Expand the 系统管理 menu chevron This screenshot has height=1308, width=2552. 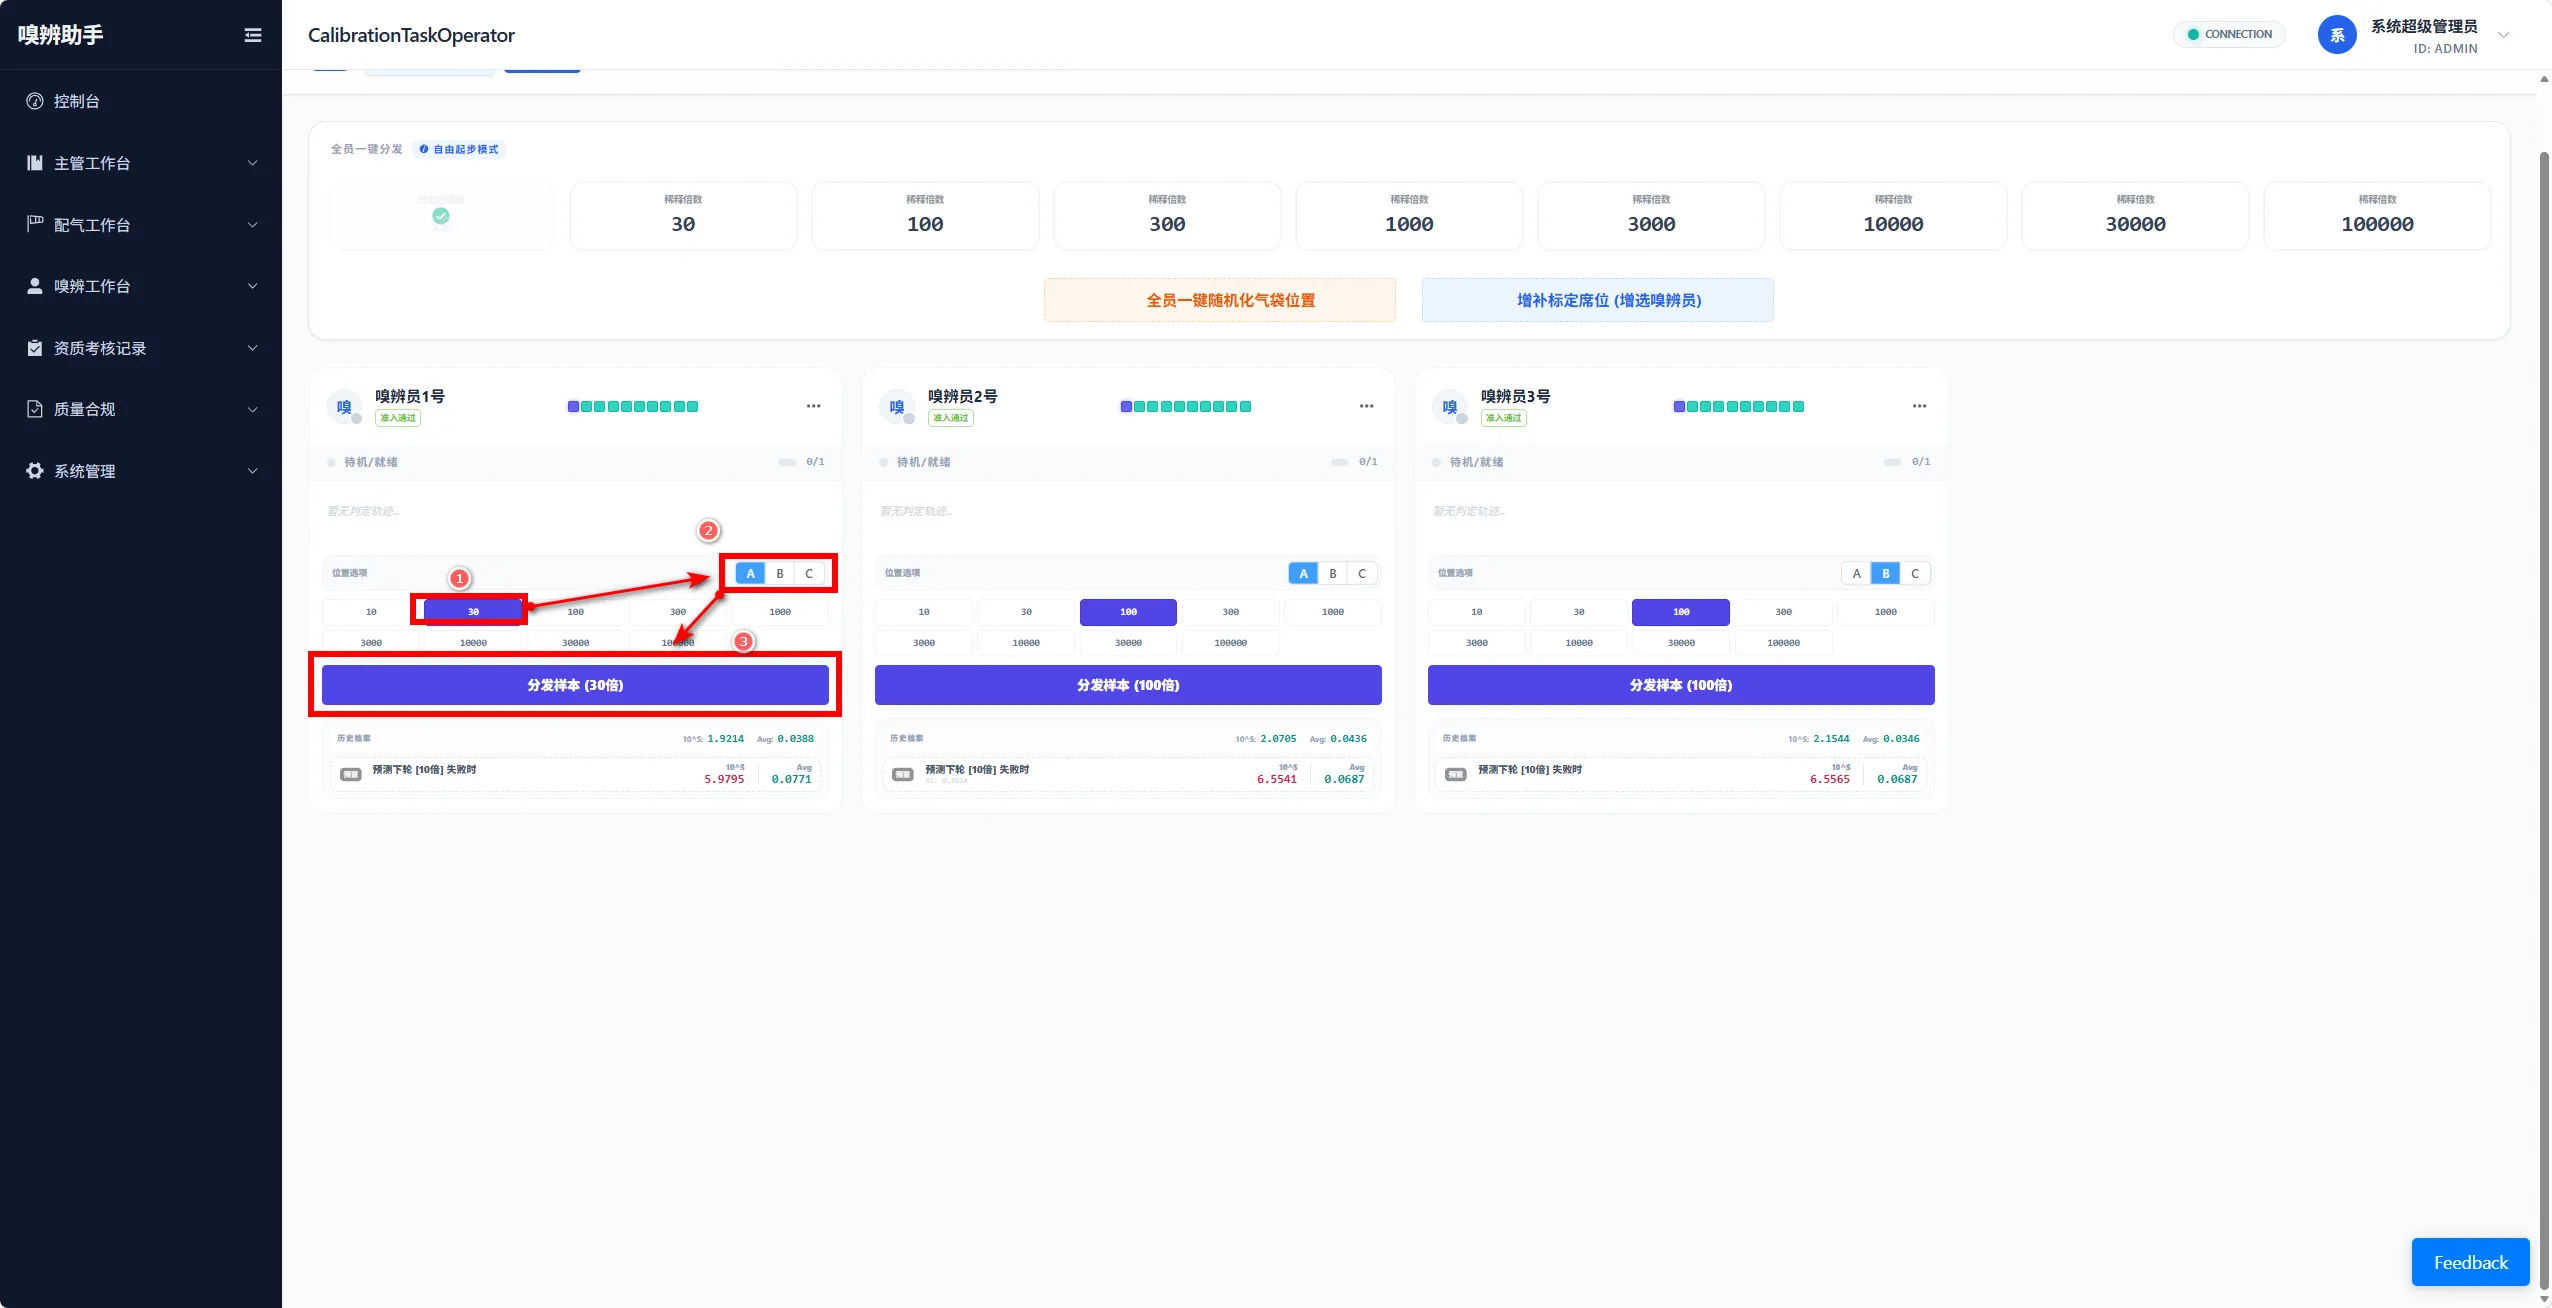(253, 471)
